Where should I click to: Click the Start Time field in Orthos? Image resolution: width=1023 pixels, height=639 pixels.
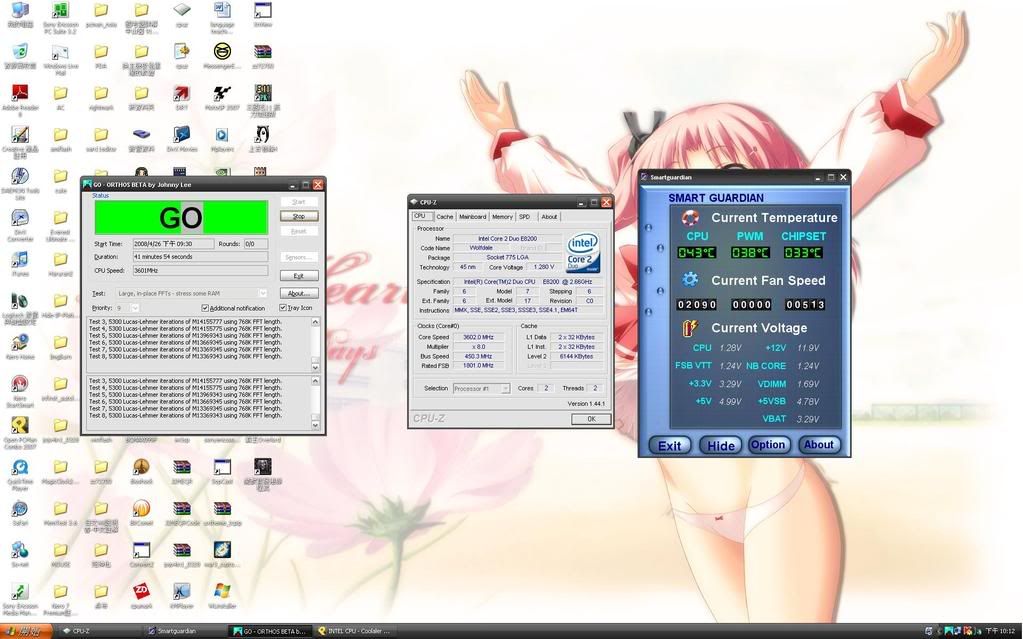(173, 243)
